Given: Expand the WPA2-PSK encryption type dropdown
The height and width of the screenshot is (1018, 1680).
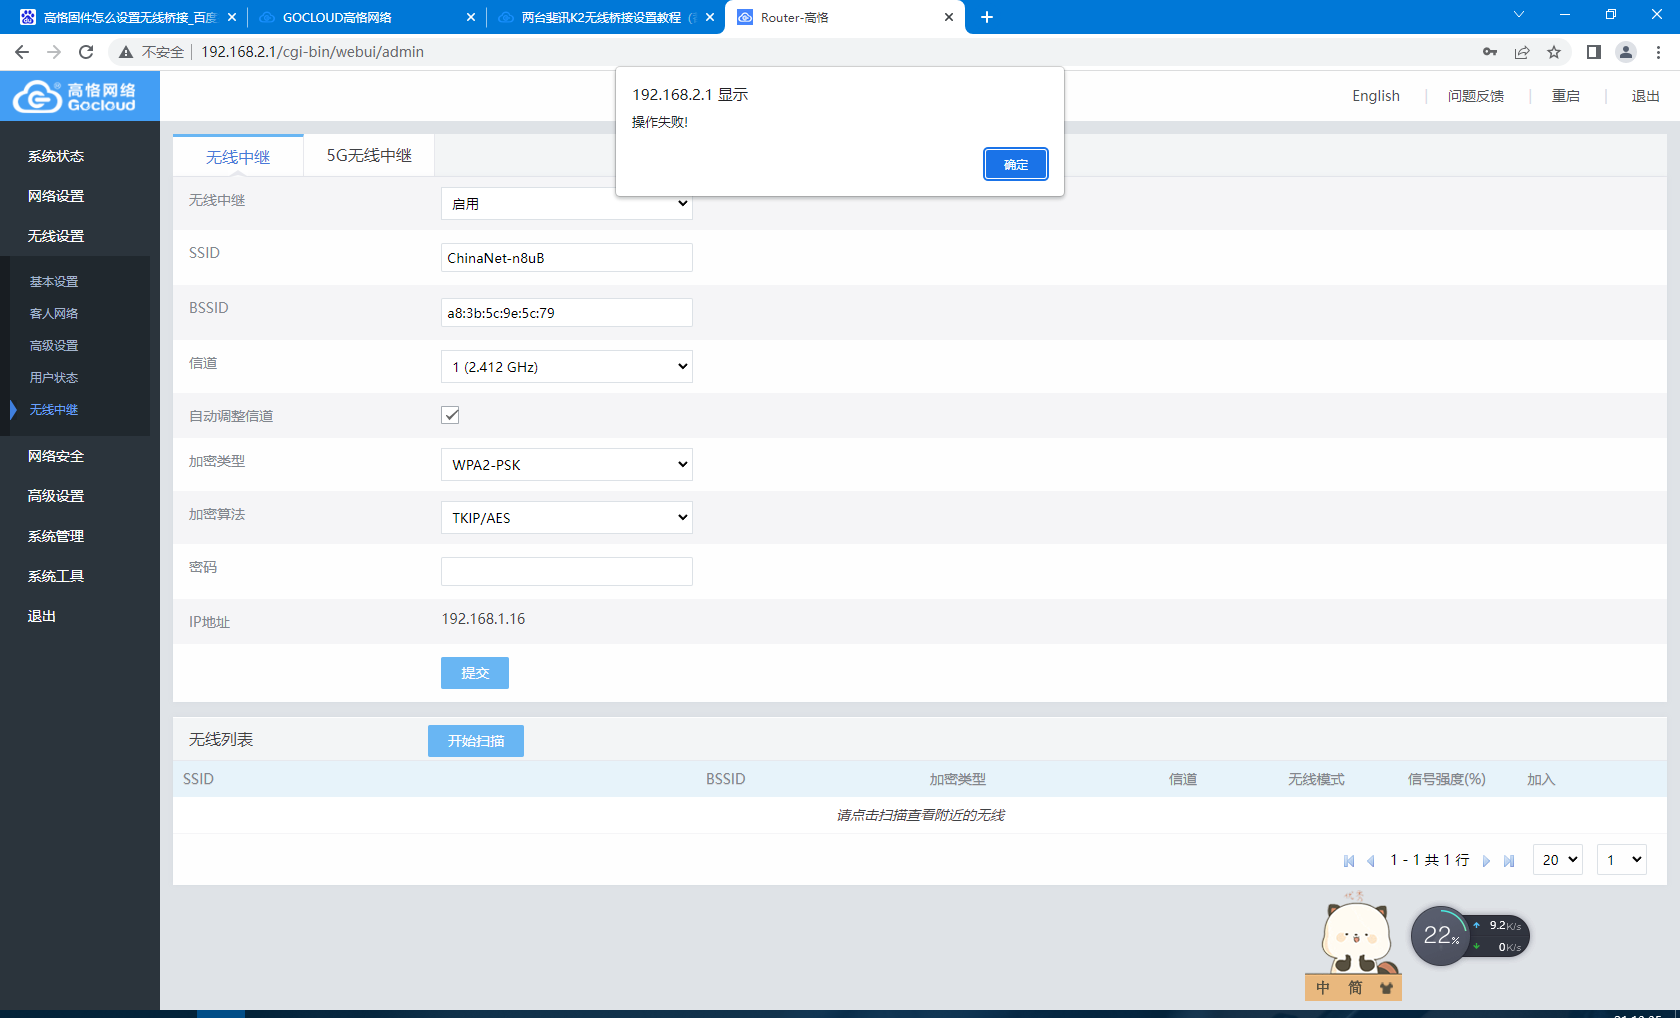Looking at the screenshot, I should pos(566,465).
